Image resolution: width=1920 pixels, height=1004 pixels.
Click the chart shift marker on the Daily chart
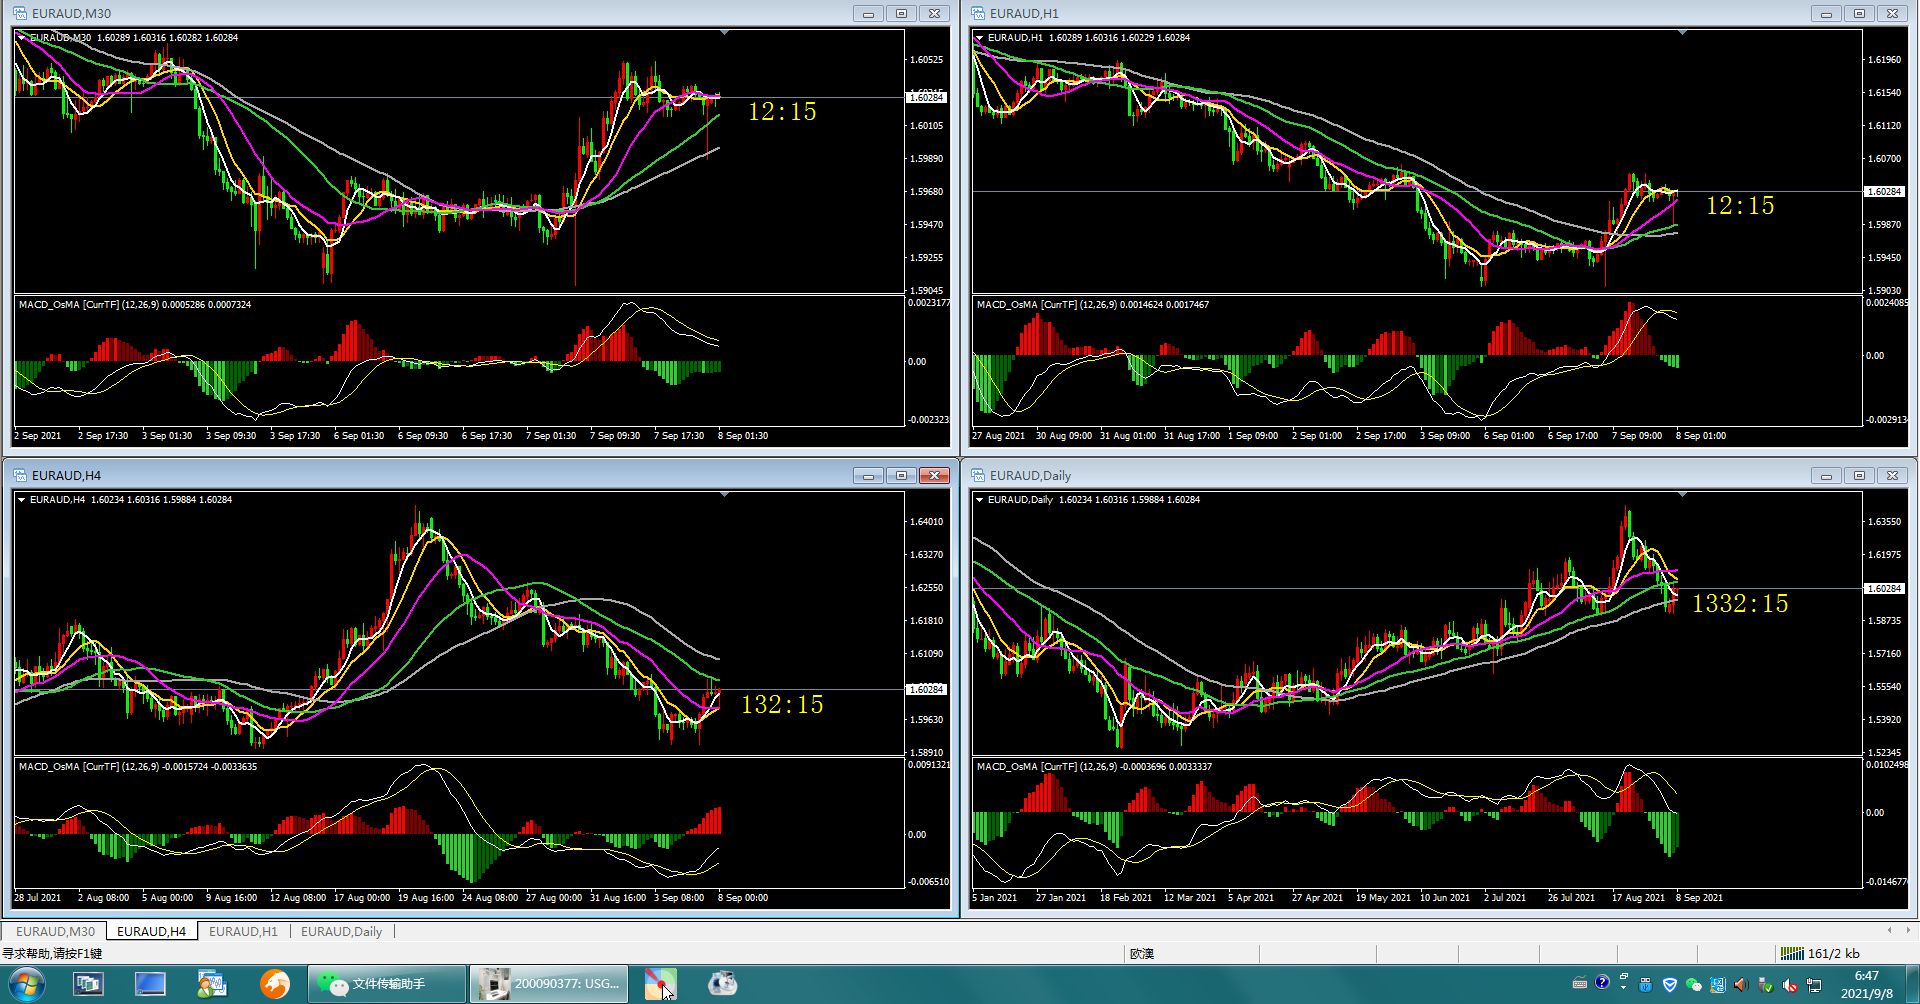coord(1683,495)
